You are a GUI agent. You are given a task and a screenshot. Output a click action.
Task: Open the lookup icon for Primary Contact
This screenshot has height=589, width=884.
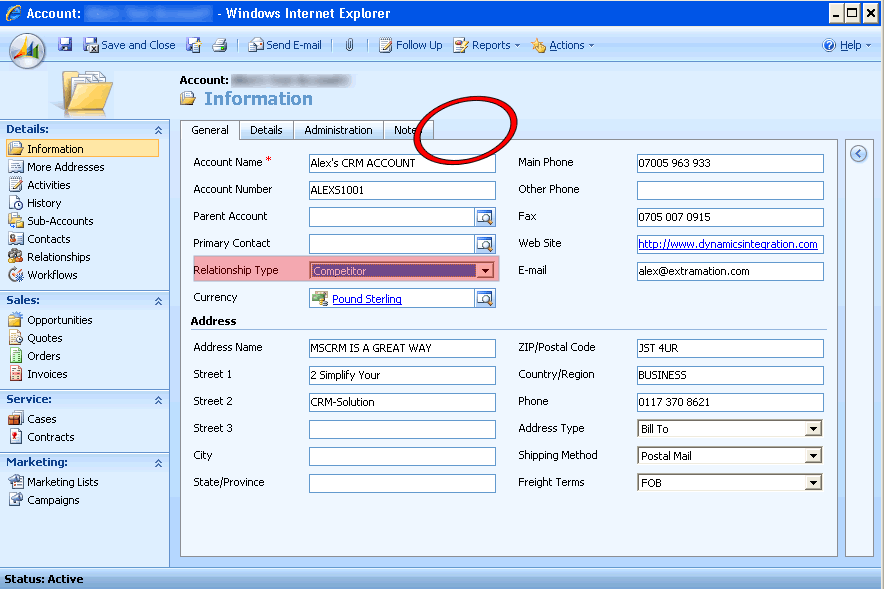coord(484,244)
